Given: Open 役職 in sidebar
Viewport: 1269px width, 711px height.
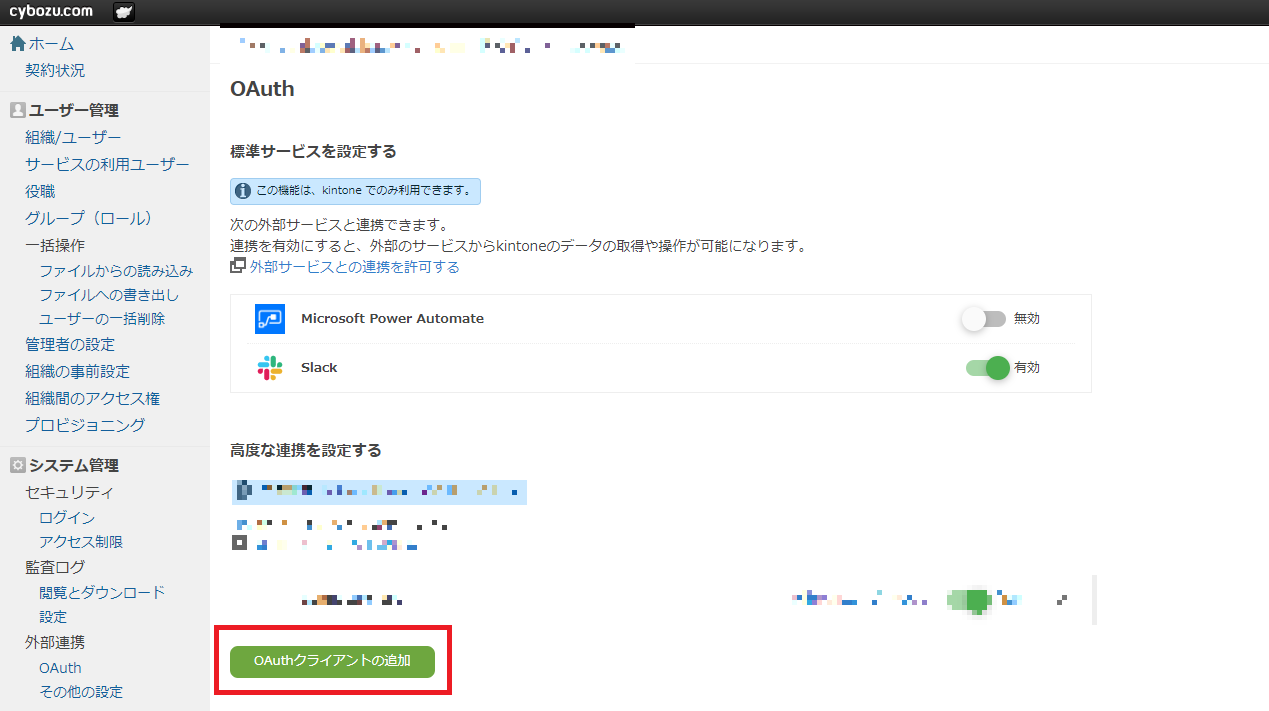Looking at the screenshot, I should 40,191.
